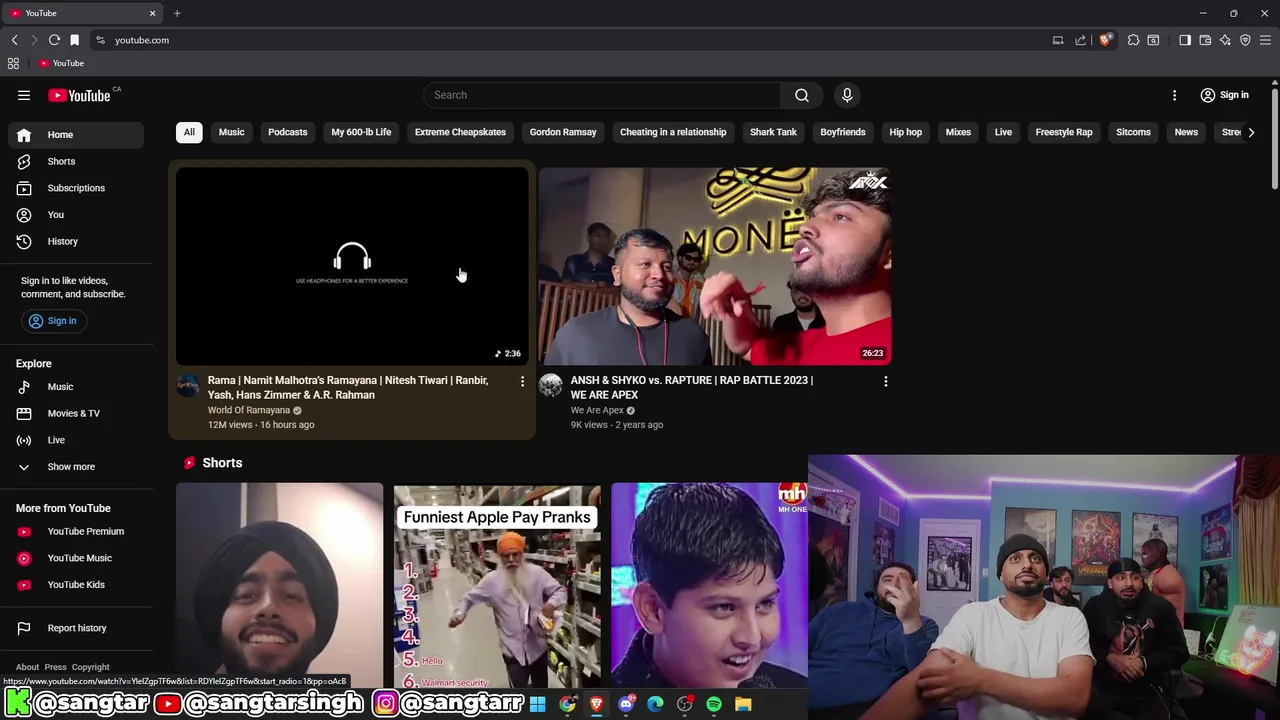This screenshot has height=720, width=1280.
Task: Select the Freestyle Rap chip
Action: 1064,132
